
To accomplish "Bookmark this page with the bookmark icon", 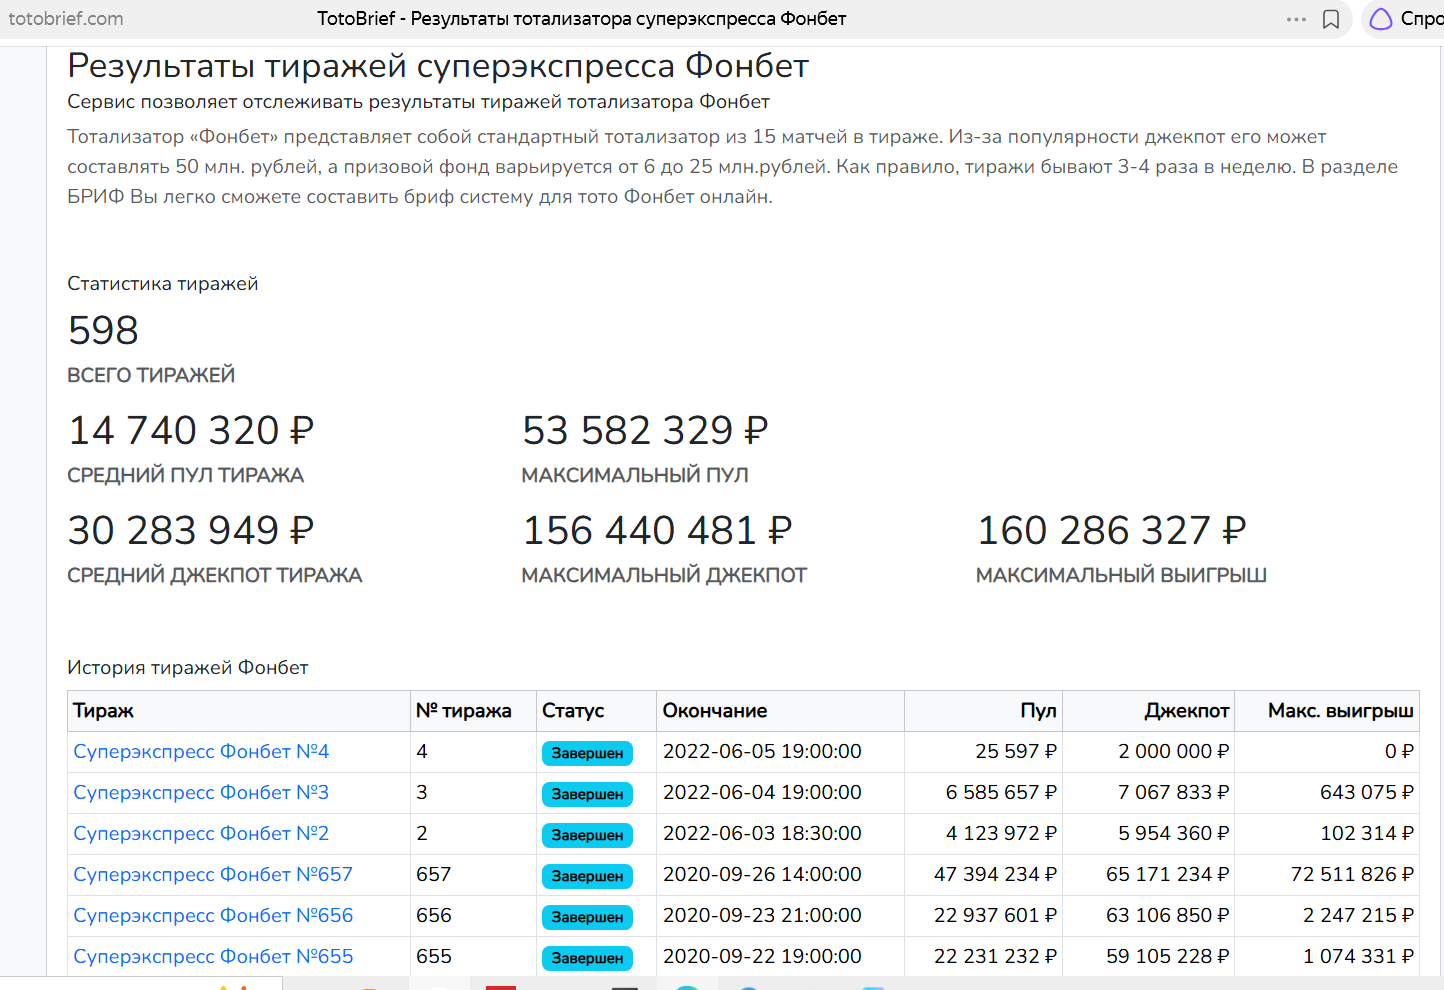I will tap(1331, 19).
